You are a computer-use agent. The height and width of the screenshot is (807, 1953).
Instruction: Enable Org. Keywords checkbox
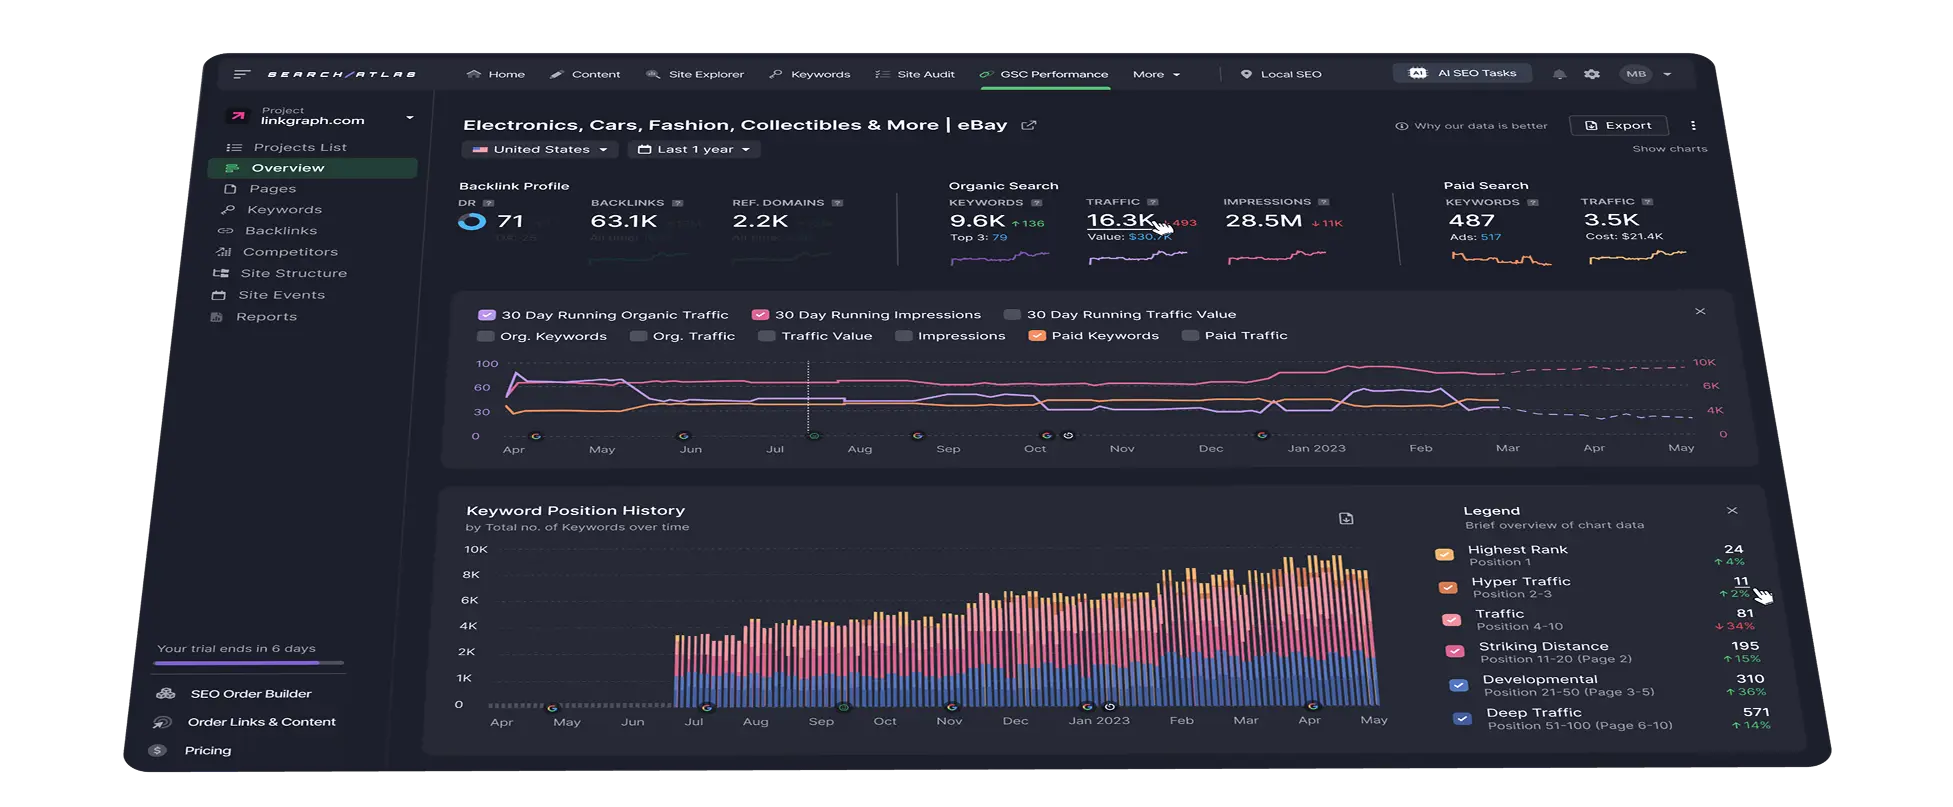pos(486,337)
